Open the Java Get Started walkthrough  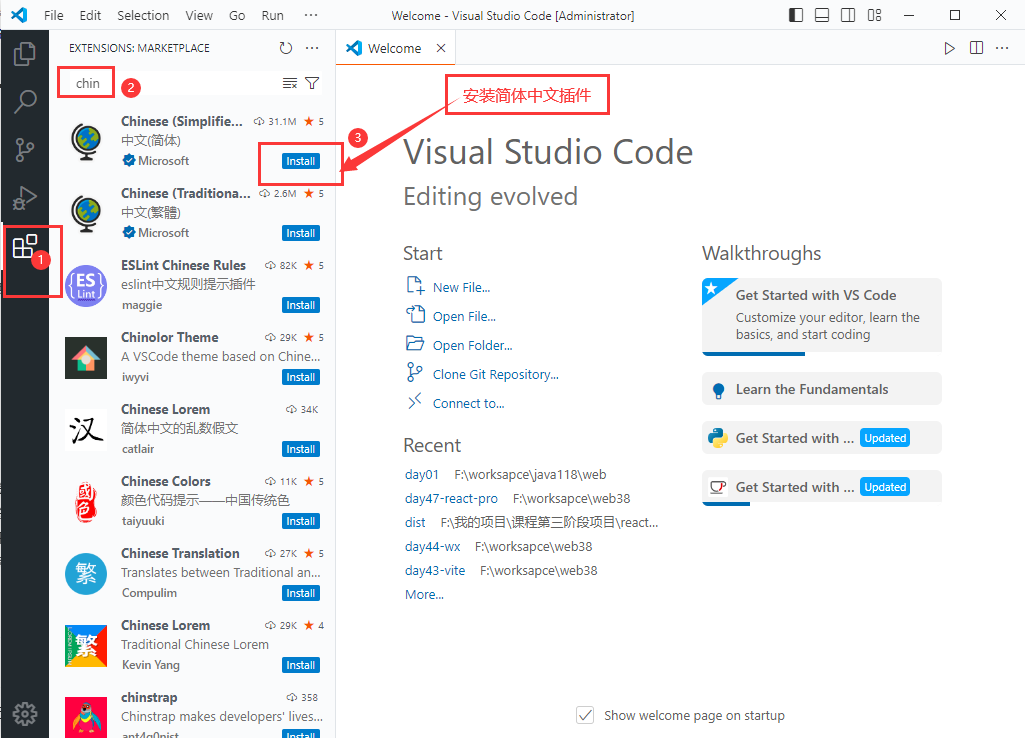pyautogui.click(x=822, y=487)
